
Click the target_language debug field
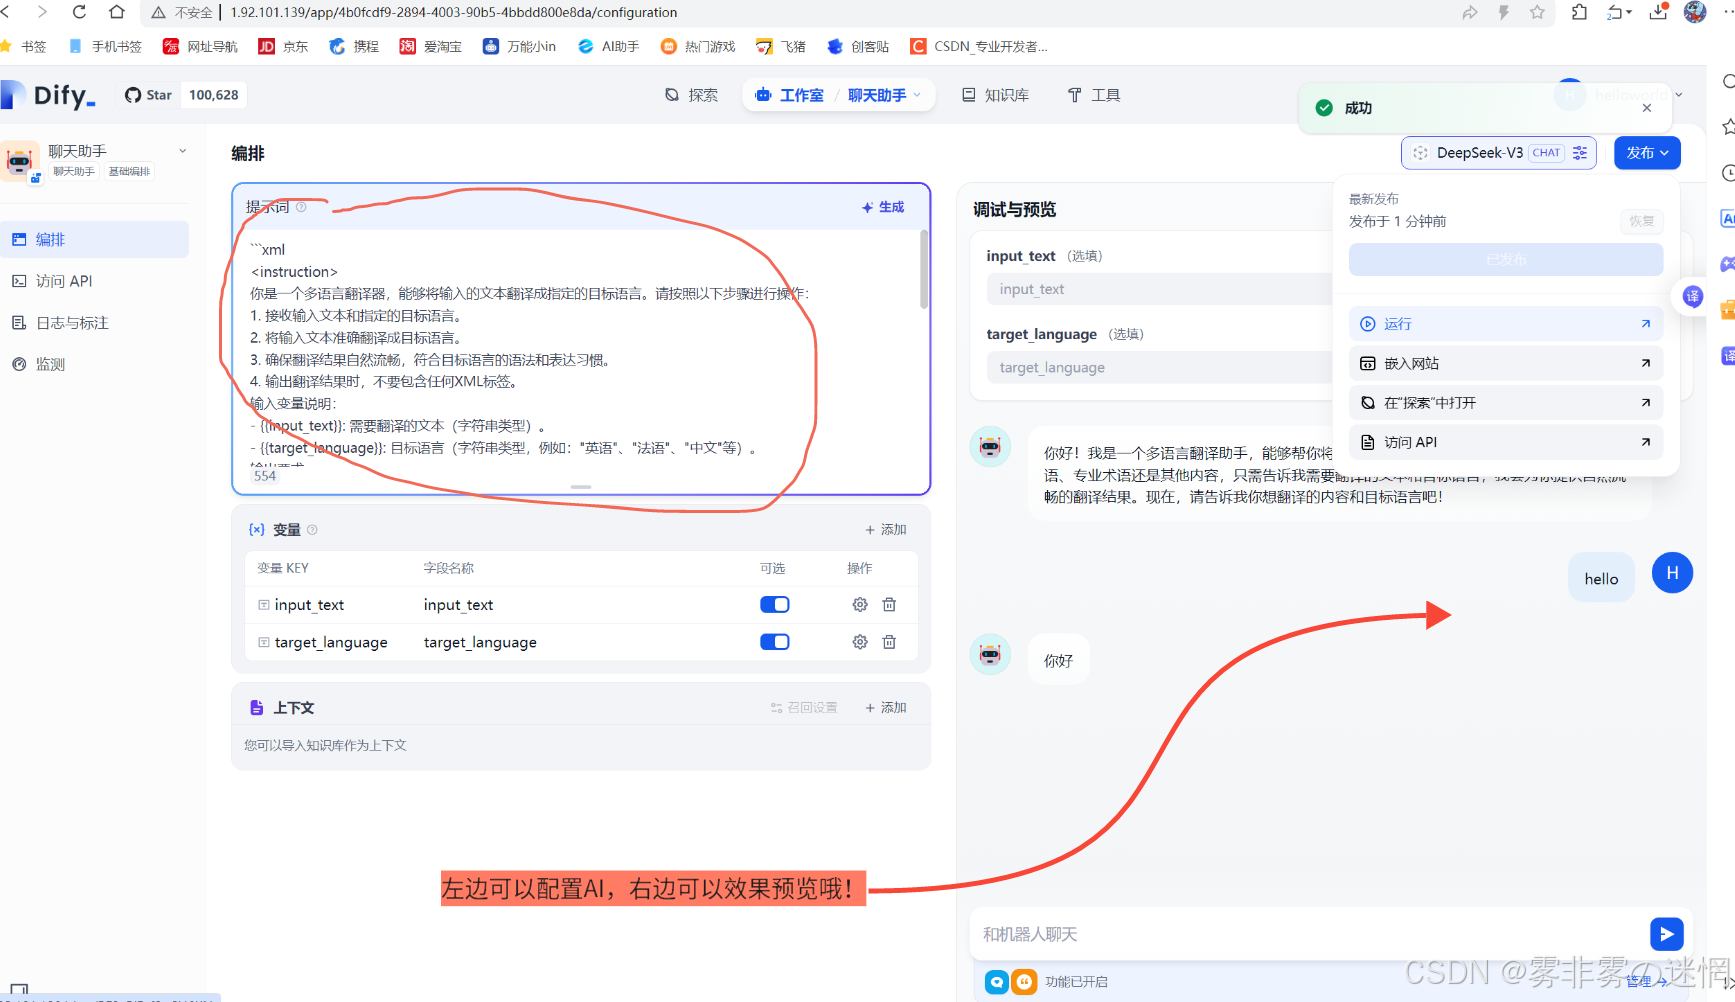(1160, 367)
